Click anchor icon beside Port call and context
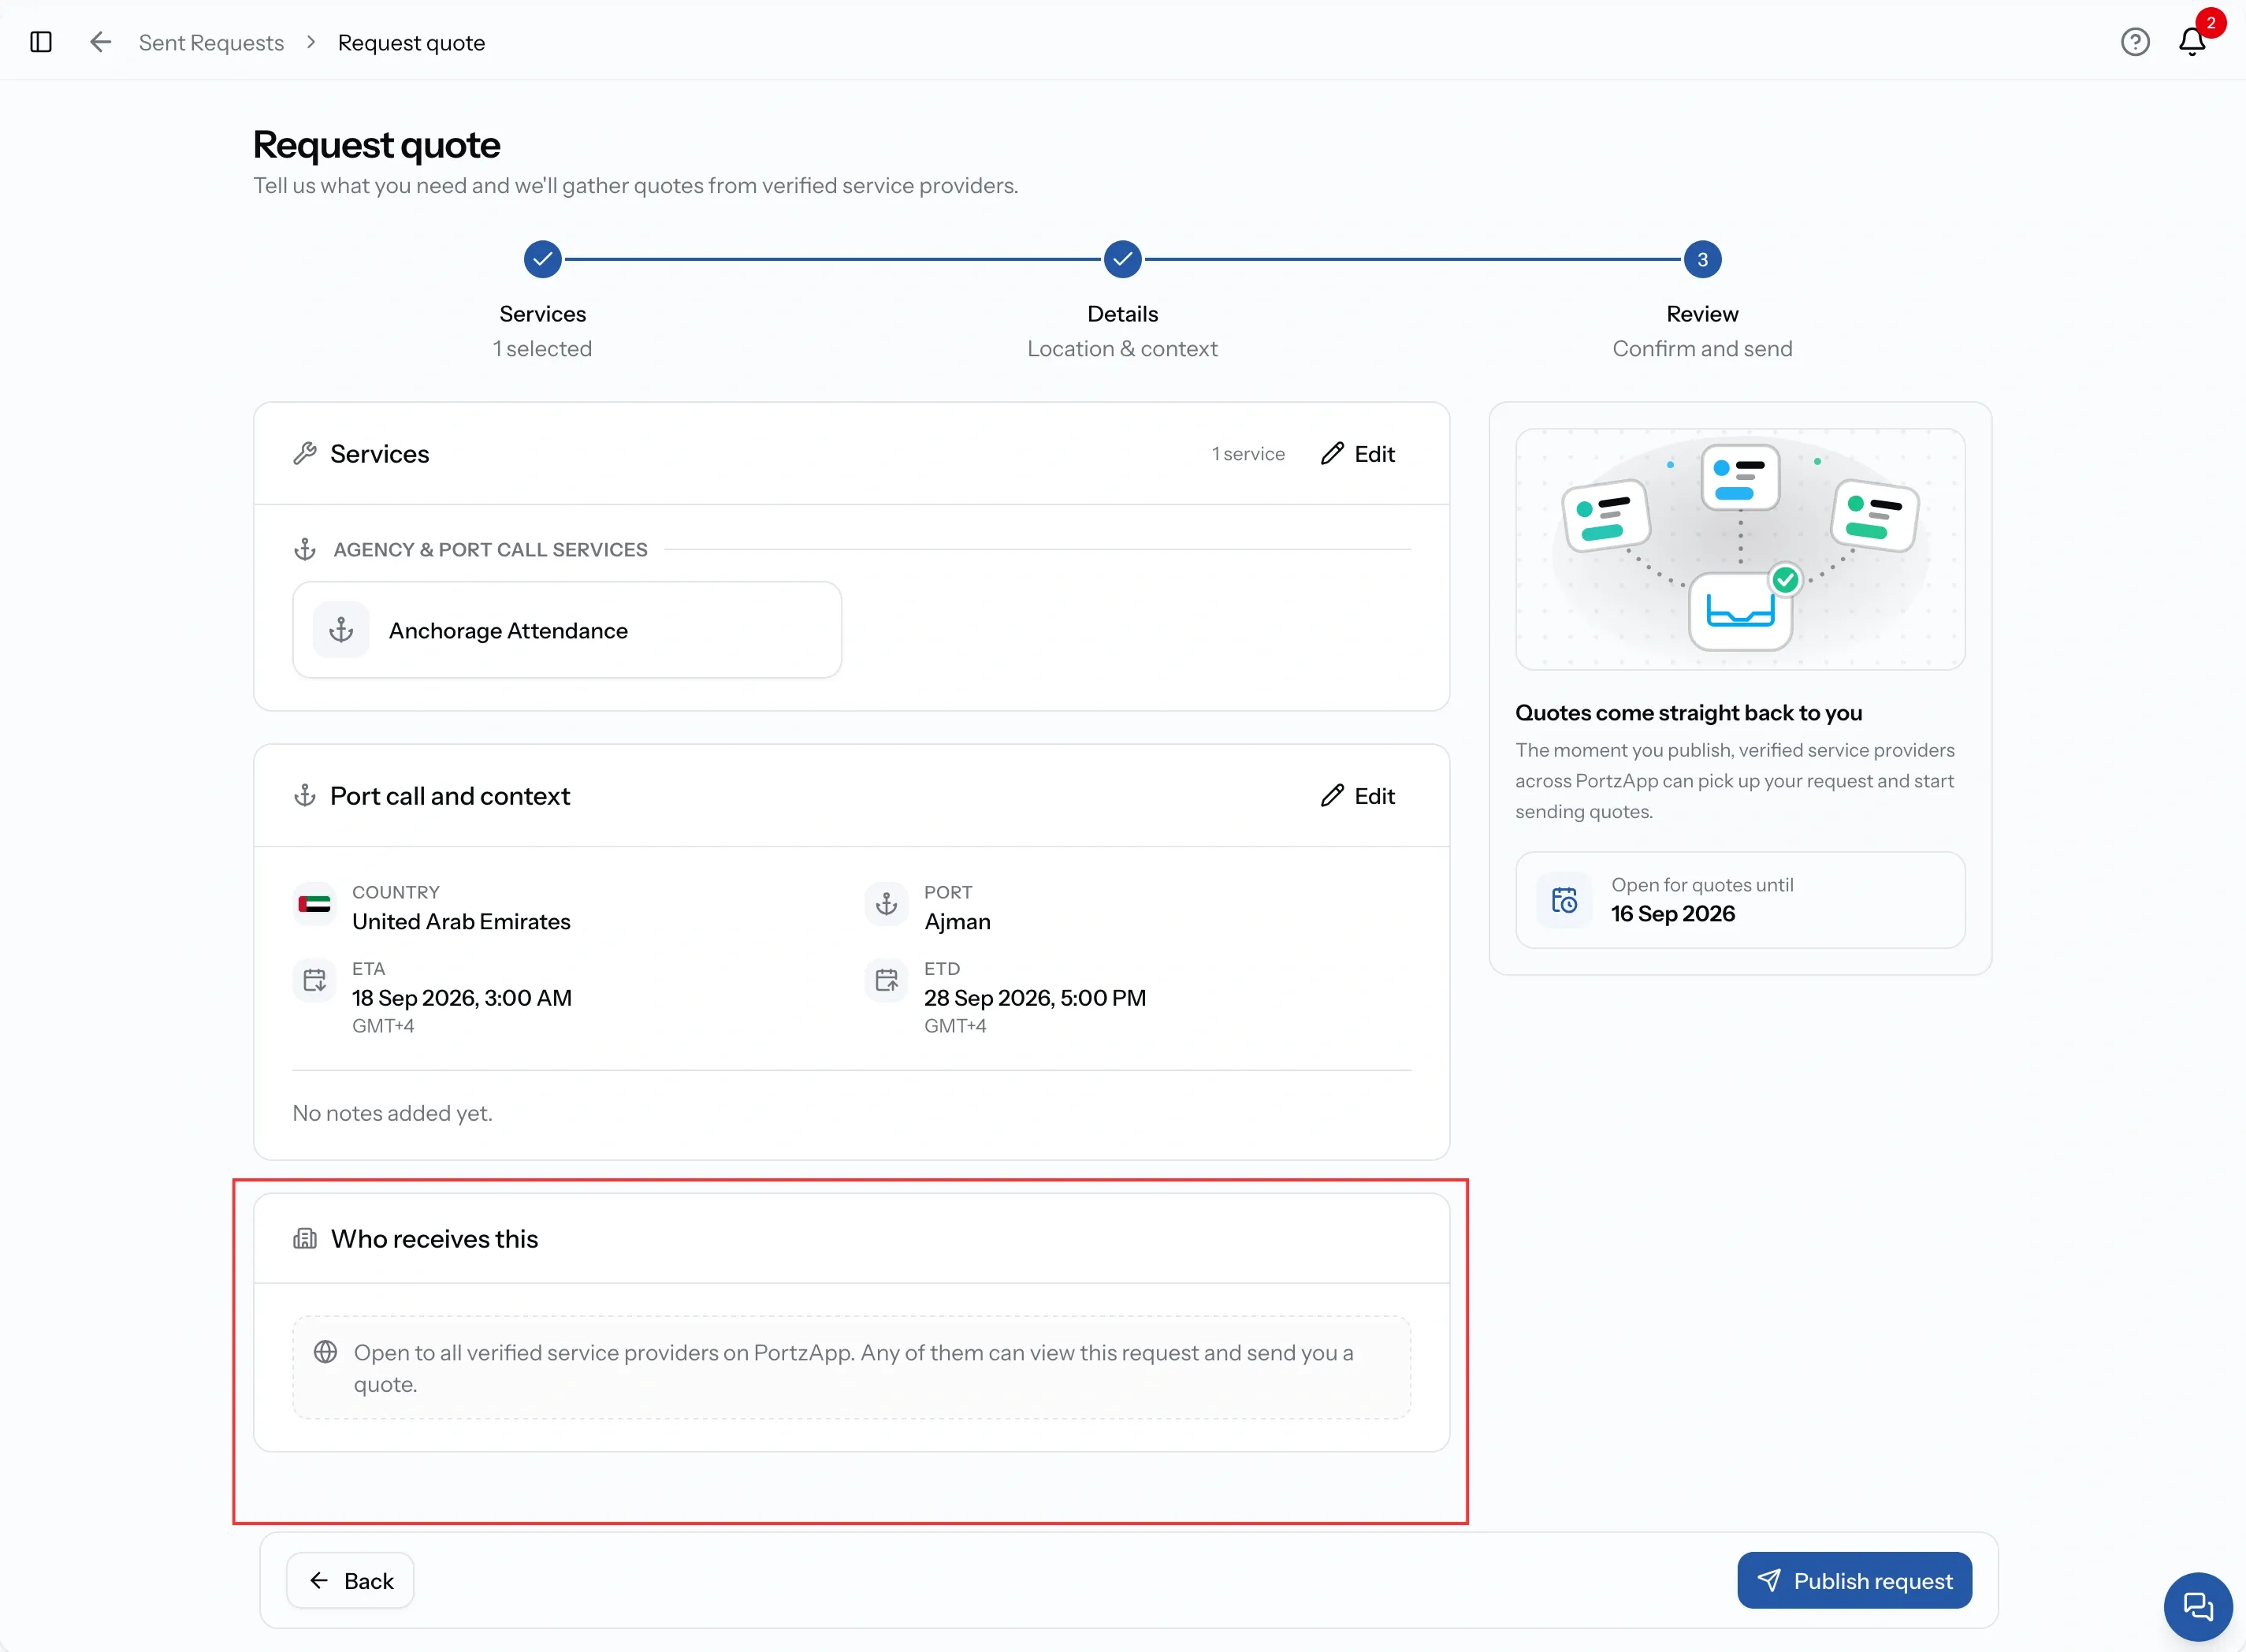 click(305, 796)
